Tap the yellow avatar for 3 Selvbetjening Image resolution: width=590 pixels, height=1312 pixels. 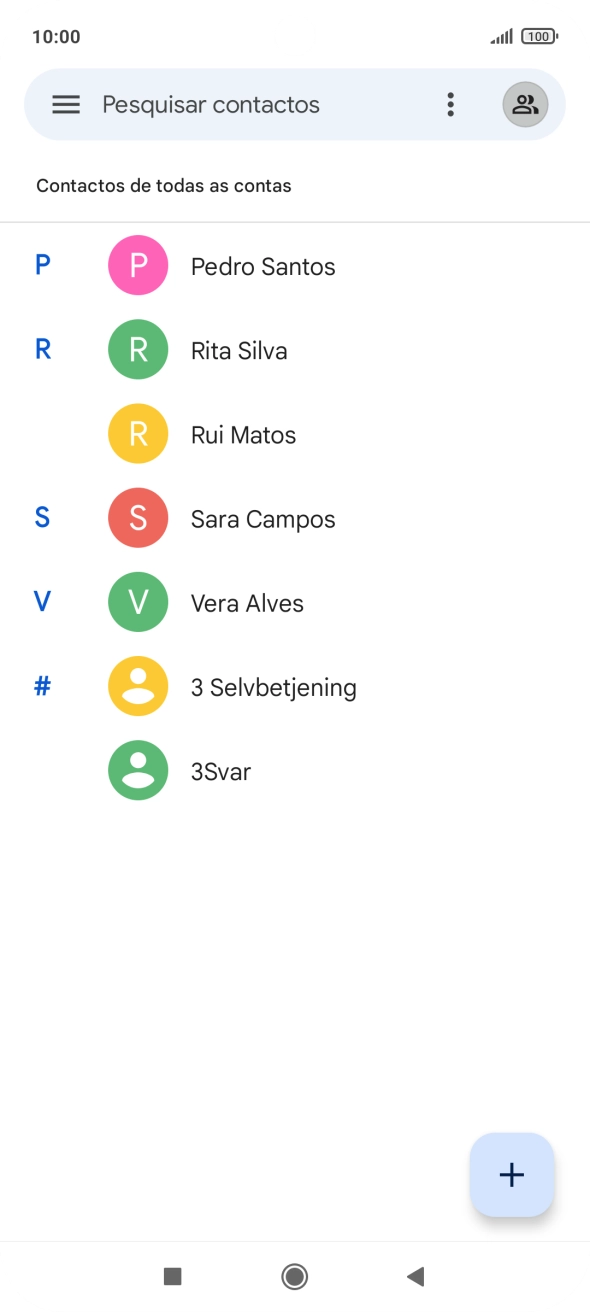coord(138,685)
